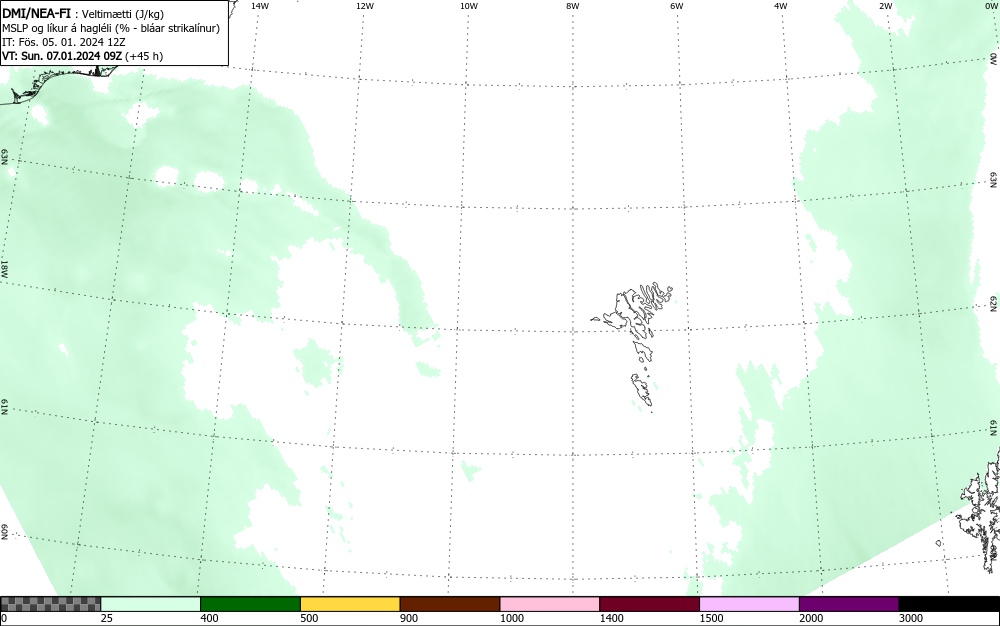Image resolution: width=1000 pixels, height=626 pixels.
Task: Click the legend value 900
Action: click(409, 618)
